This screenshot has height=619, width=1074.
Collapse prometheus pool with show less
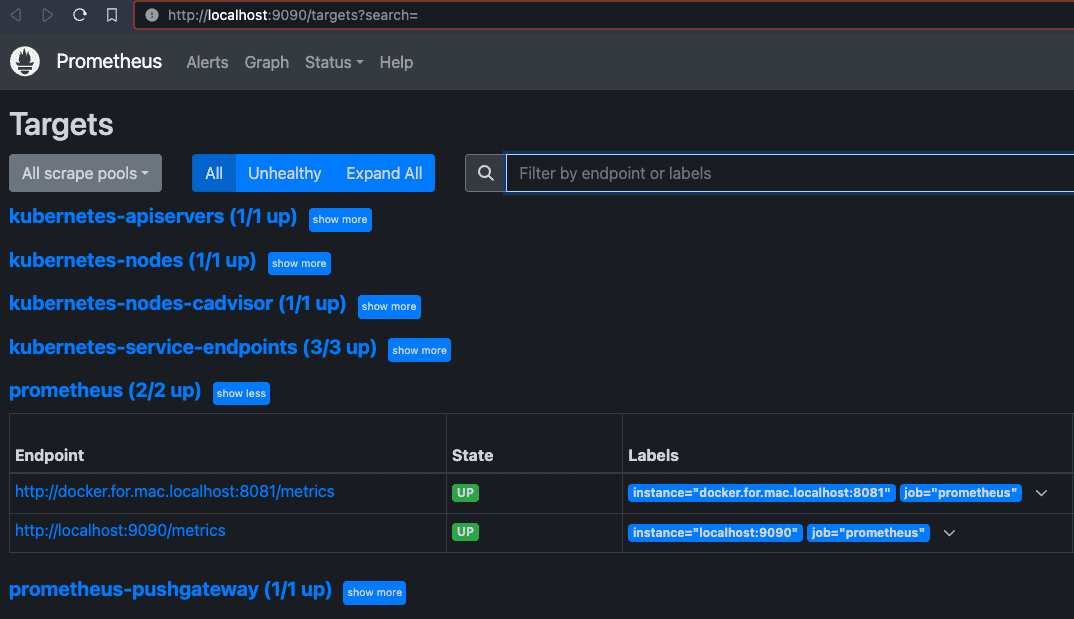[241, 394]
